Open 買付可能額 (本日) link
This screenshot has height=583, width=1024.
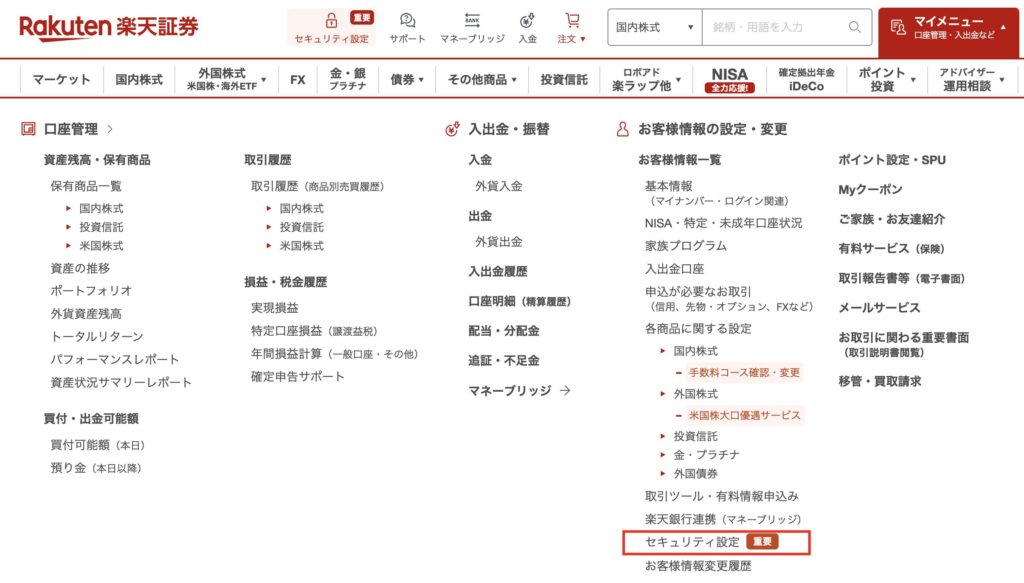97,445
